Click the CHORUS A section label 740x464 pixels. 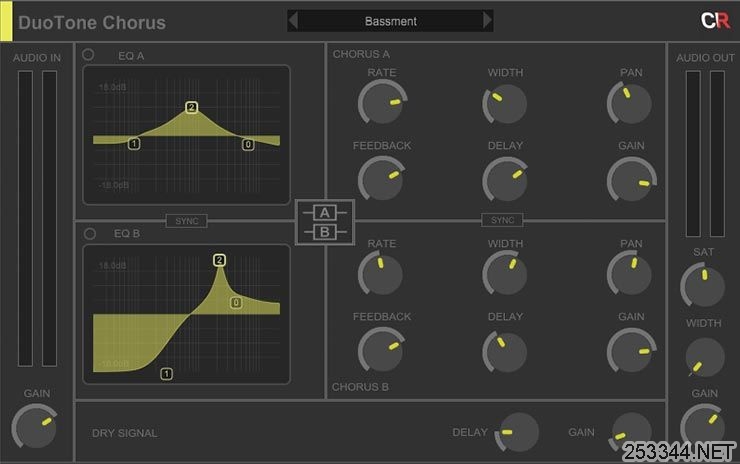click(x=361, y=54)
